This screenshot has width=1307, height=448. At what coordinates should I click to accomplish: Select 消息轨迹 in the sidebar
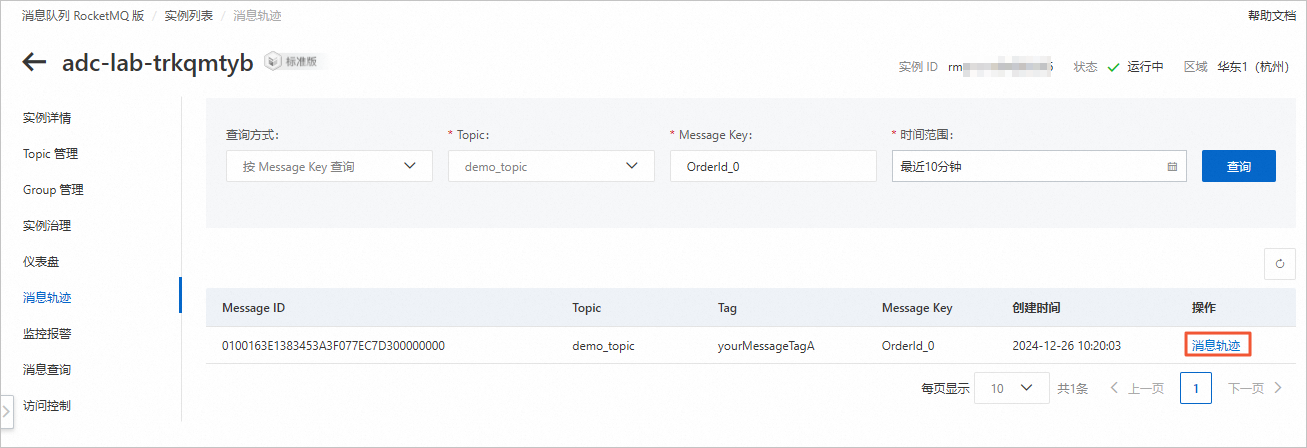pyautogui.click(x=47, y=298)
